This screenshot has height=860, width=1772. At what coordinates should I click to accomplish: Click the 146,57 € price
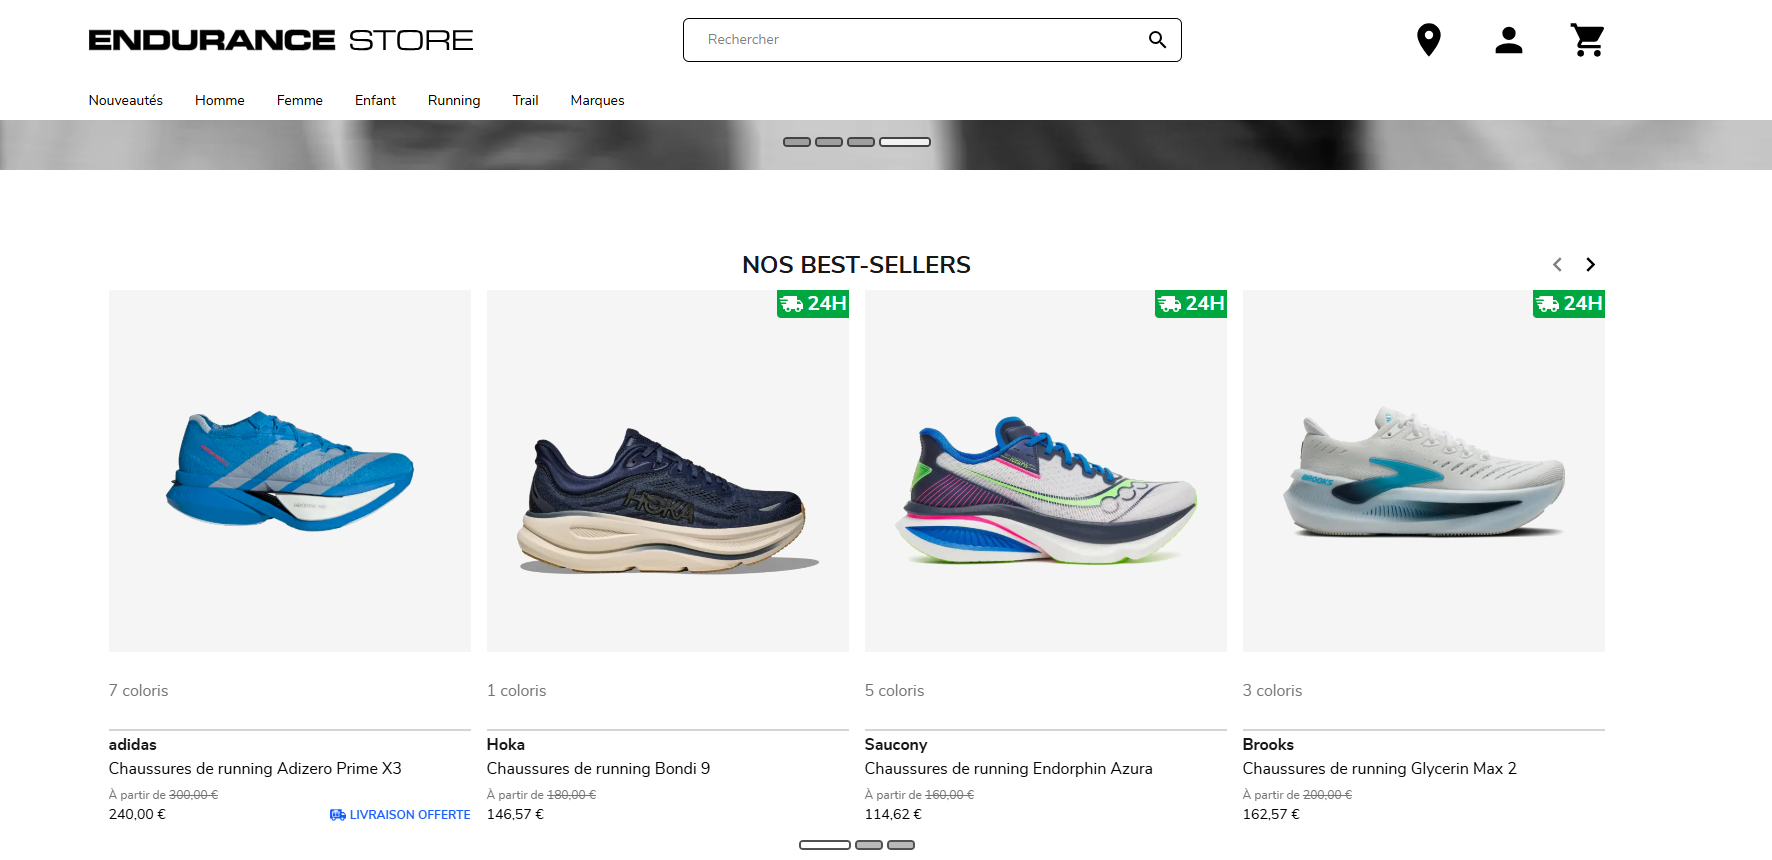coord(515,814)
